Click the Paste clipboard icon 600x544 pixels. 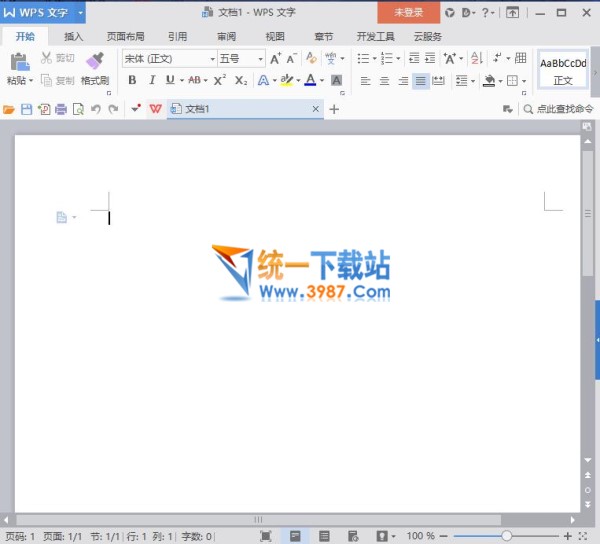pyautogui.click(x=20, y=62)
